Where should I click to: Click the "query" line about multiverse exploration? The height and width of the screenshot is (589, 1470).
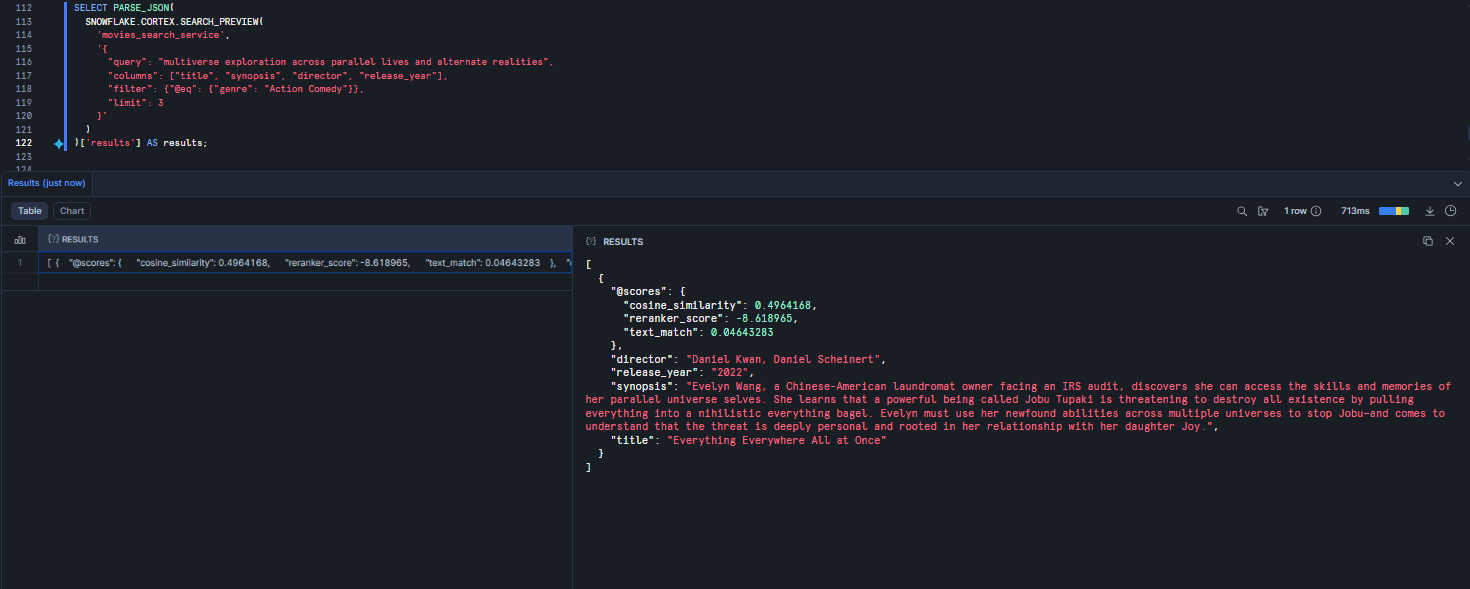tap(330, 62)
